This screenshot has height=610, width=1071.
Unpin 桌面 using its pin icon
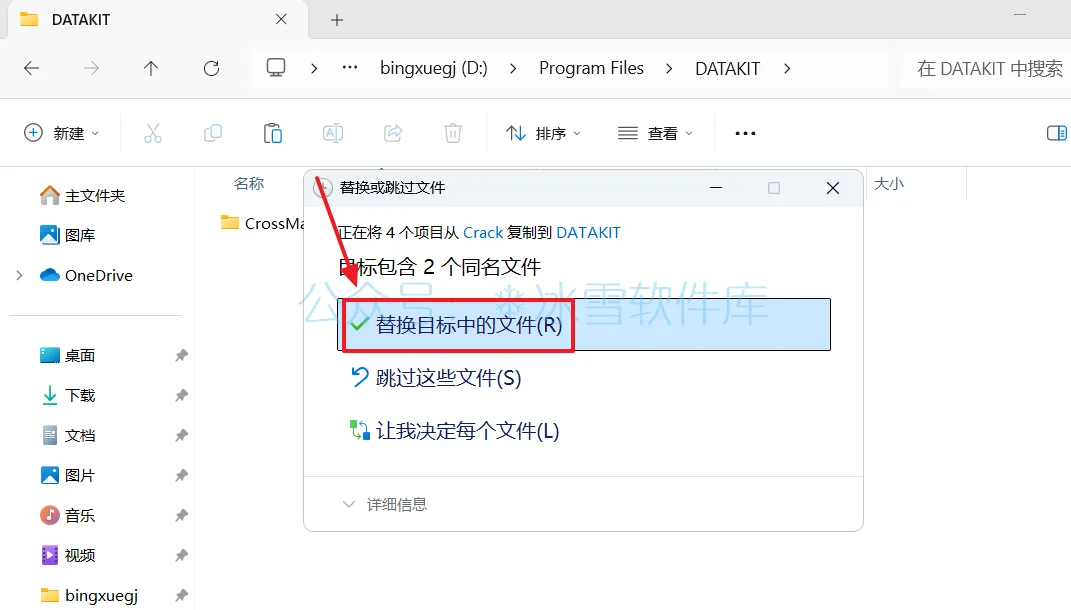181,355
